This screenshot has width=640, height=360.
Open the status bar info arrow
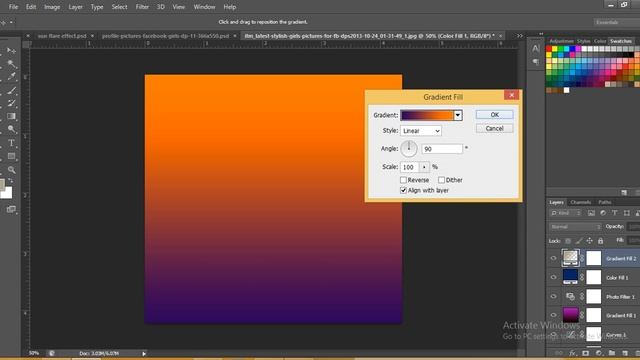(144, 353)
